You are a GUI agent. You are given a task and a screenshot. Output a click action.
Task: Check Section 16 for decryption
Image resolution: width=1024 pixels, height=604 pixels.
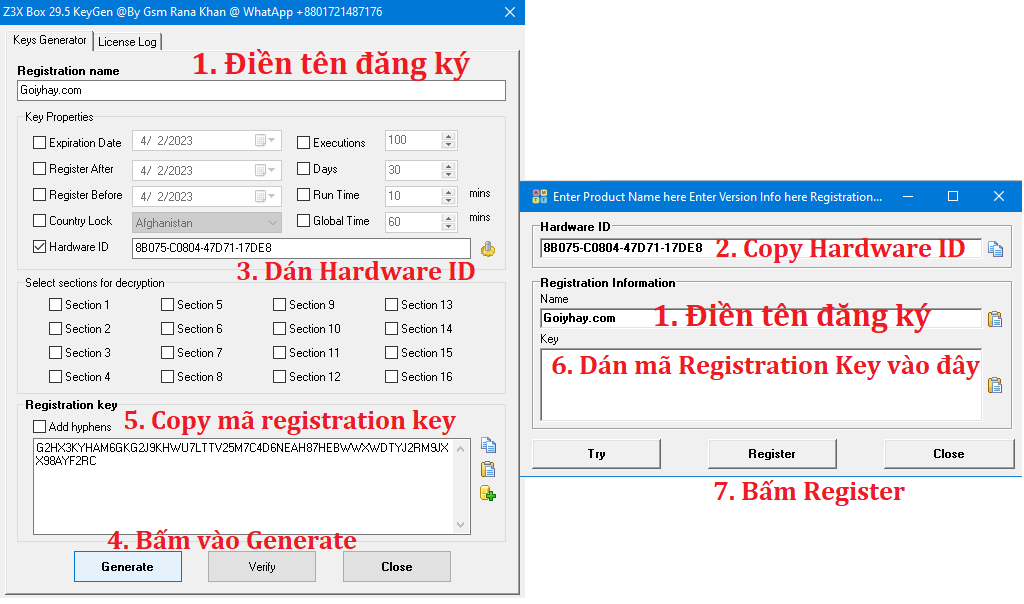tap(391, 377)
